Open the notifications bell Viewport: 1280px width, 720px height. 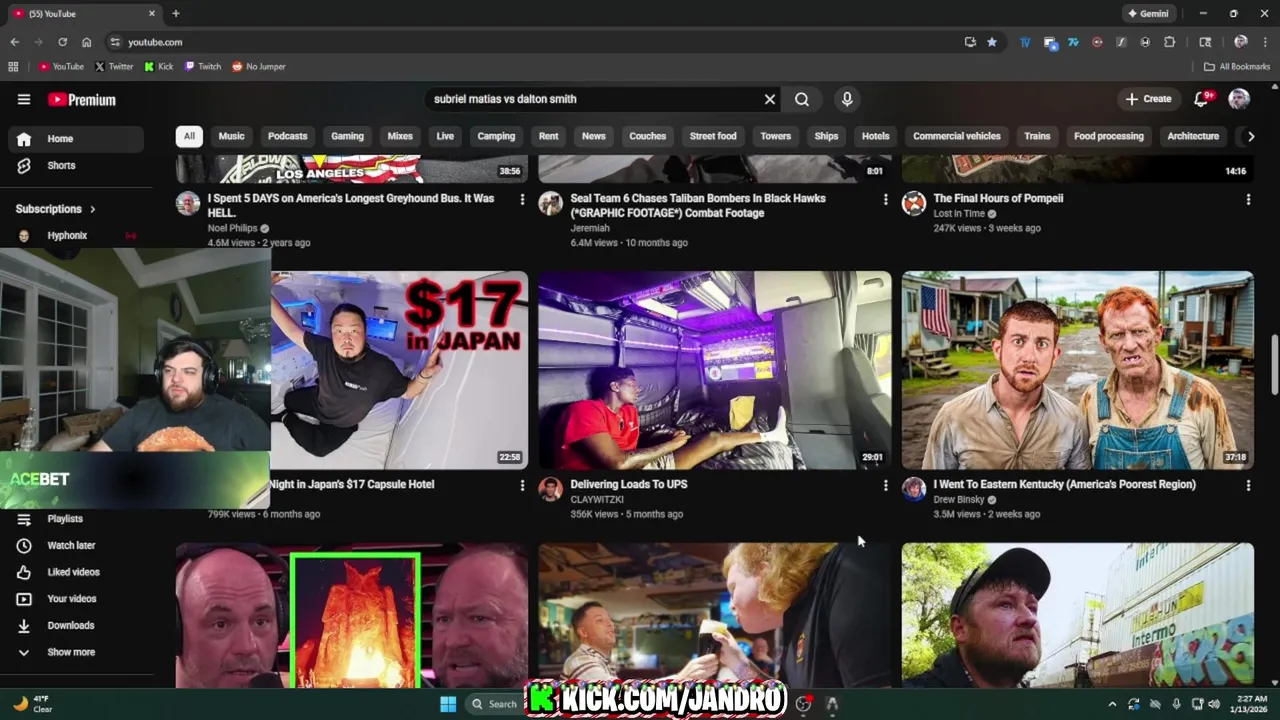tap(1202, 99)
